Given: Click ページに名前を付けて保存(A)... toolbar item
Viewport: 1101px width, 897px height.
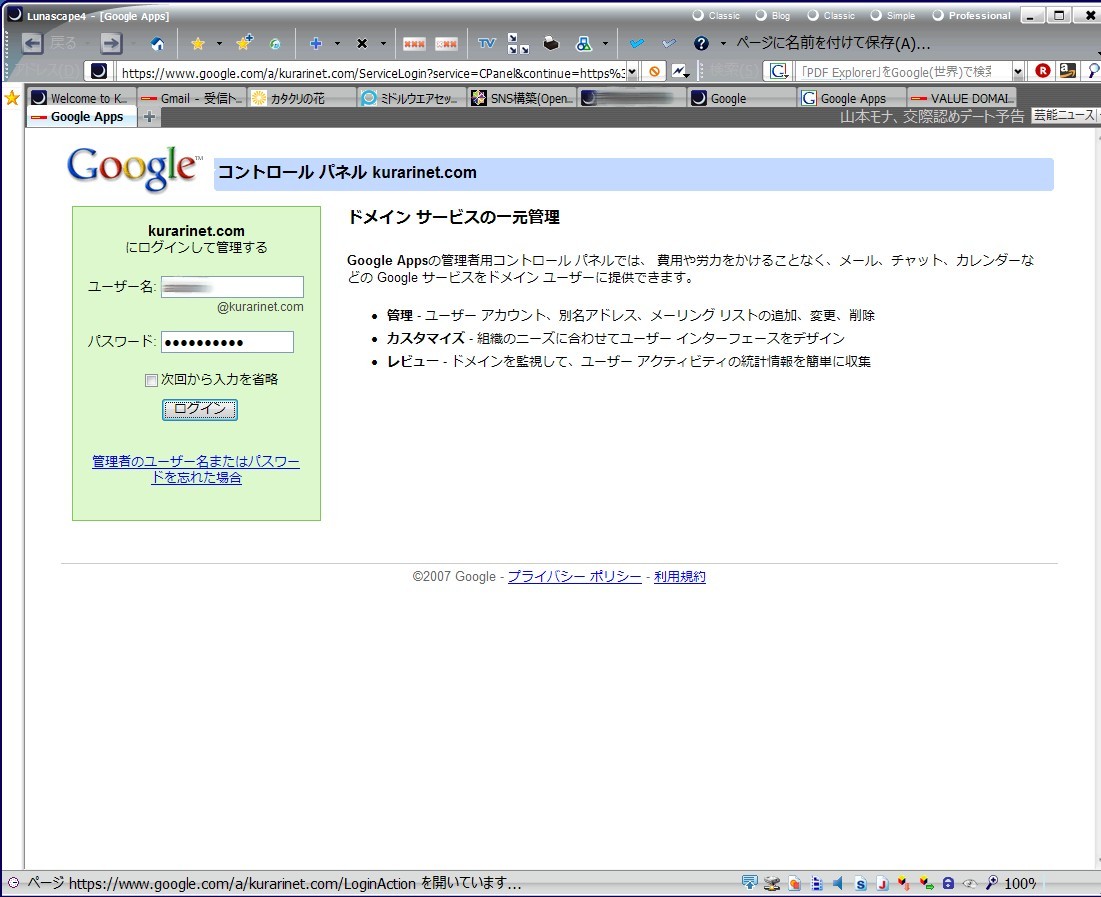Looking at the screenshot, I should (833, 43).
